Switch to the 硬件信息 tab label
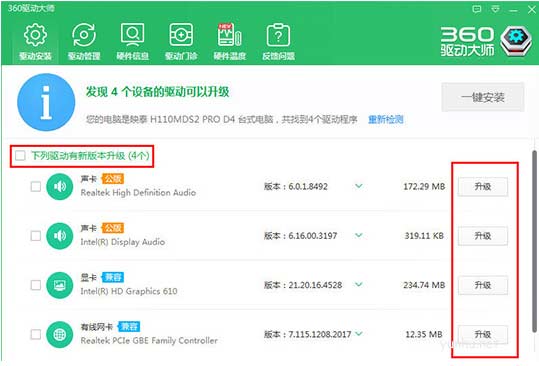This screenshot has width=539, height=366. tap(132, 56)
